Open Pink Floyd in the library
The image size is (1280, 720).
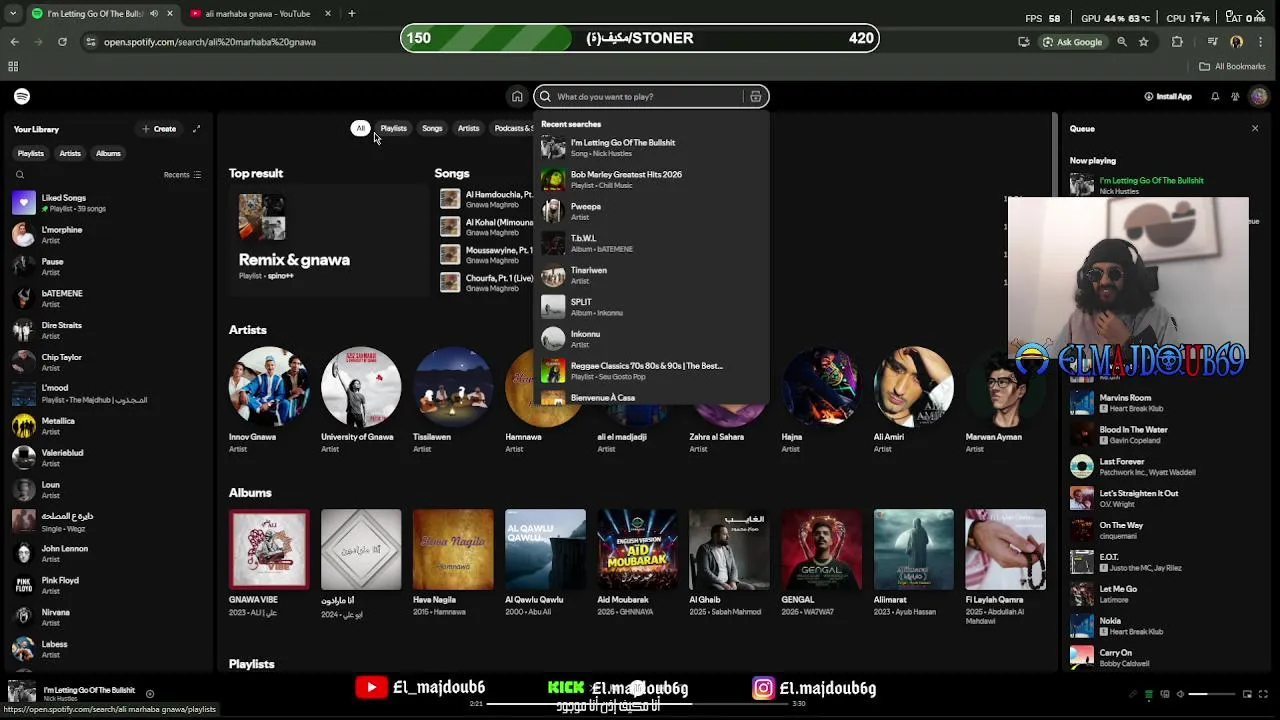(108, 585)
